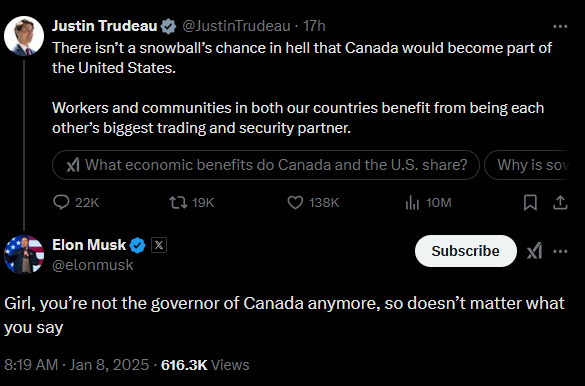Visit the @elonmusk handle link
Viewport: 585px width, 386px height.
click(93, 265)
